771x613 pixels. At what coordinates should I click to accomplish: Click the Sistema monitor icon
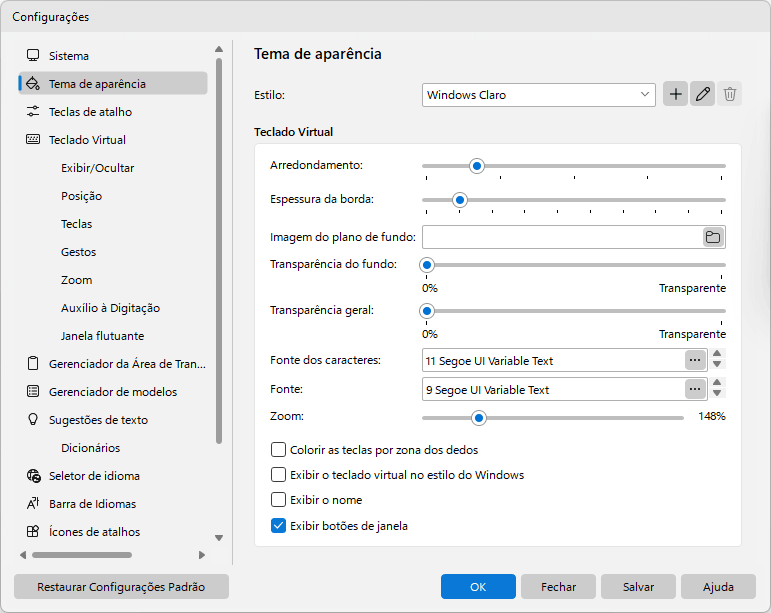click(33, 56)
